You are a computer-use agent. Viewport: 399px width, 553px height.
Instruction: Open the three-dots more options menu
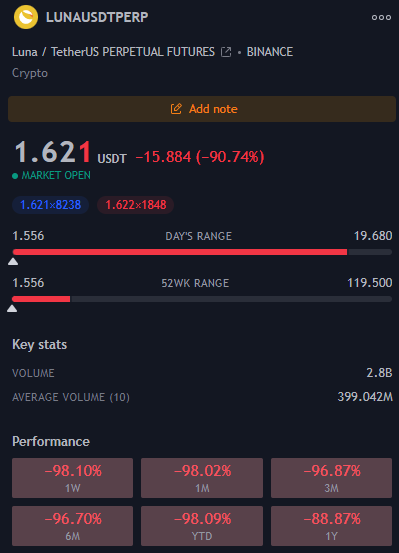[381, 17]
